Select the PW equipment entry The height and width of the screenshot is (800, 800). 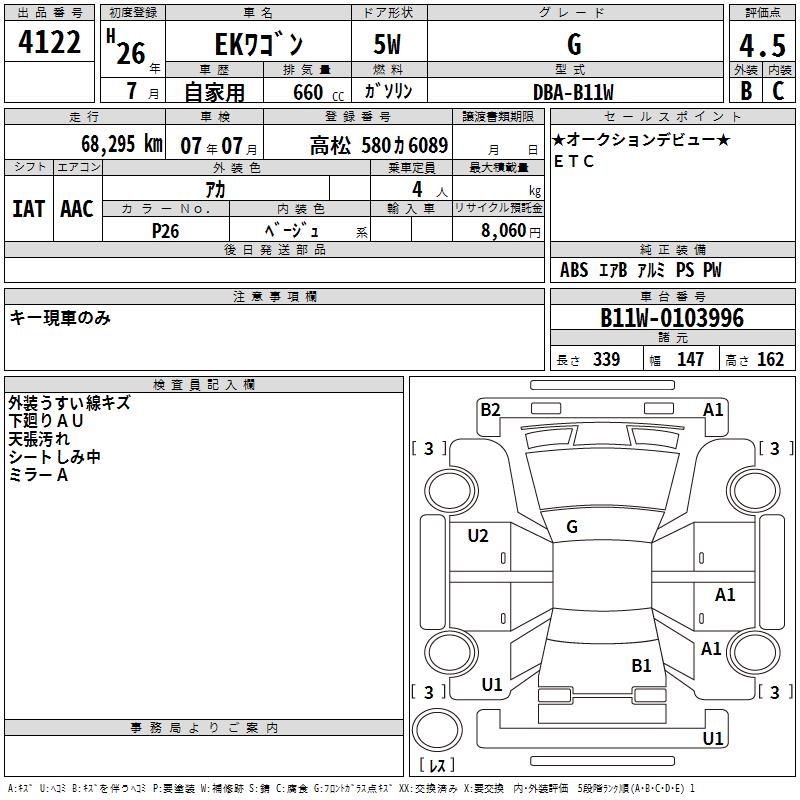[712, 269]
